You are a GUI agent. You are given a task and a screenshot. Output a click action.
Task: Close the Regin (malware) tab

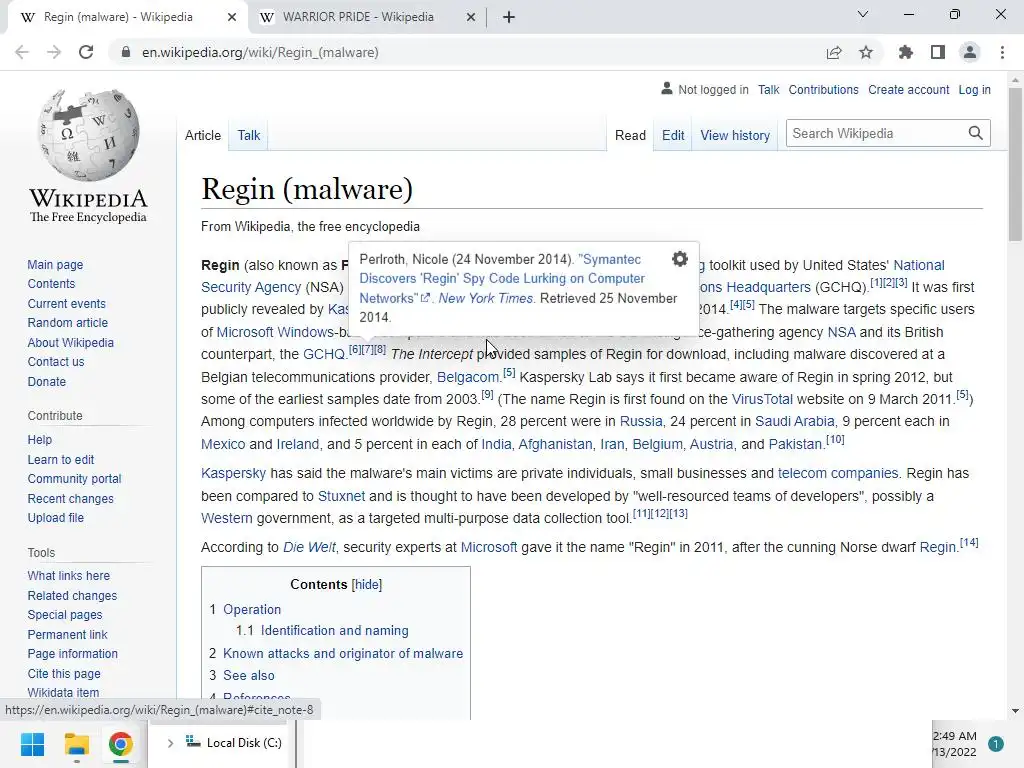click(232, 17)
